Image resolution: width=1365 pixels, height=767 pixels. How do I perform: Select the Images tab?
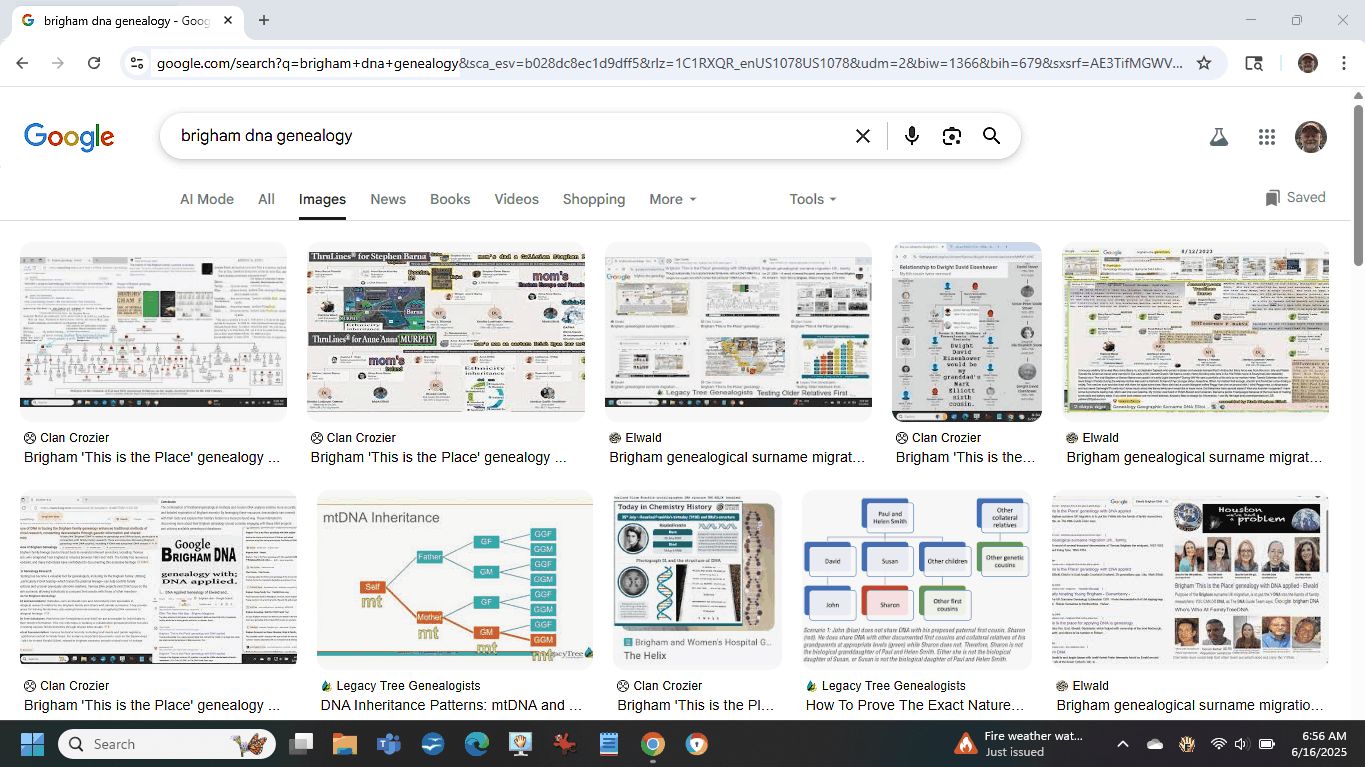click(x=322, y=199)
